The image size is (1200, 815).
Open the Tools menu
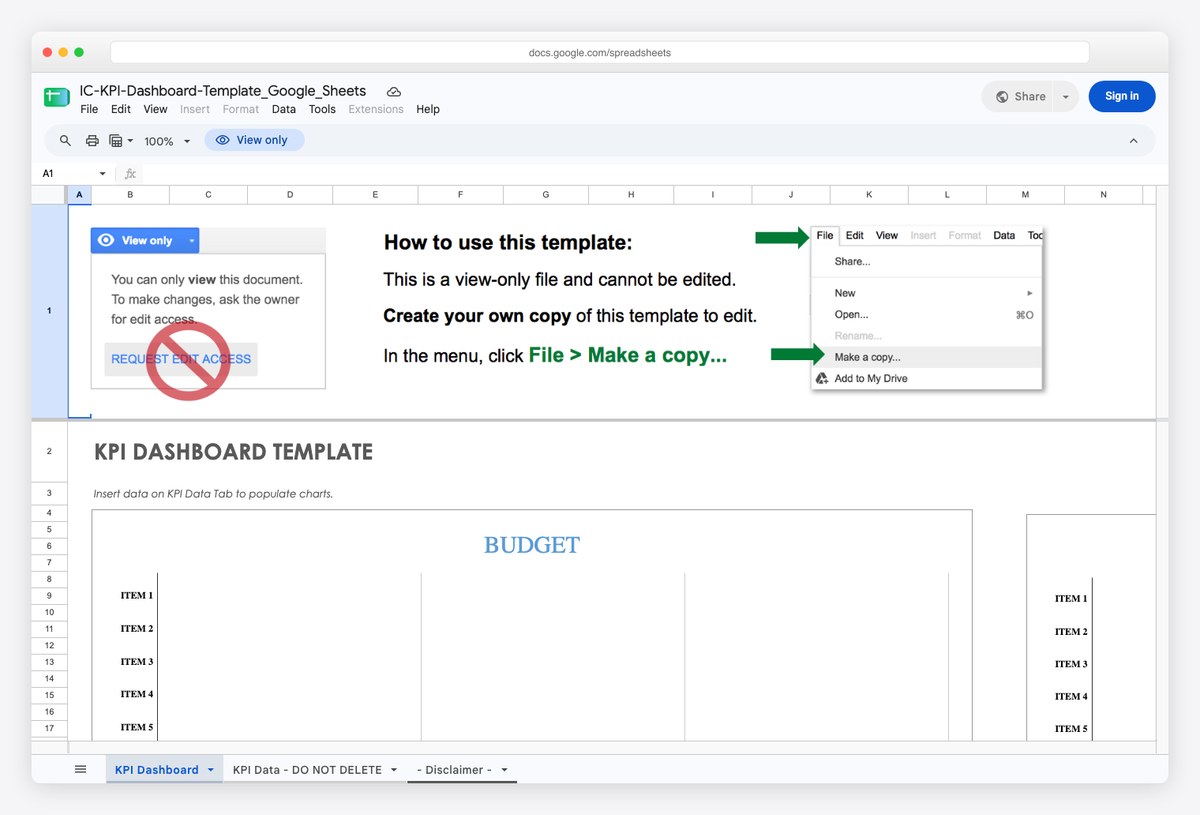(x=322, y=109)
